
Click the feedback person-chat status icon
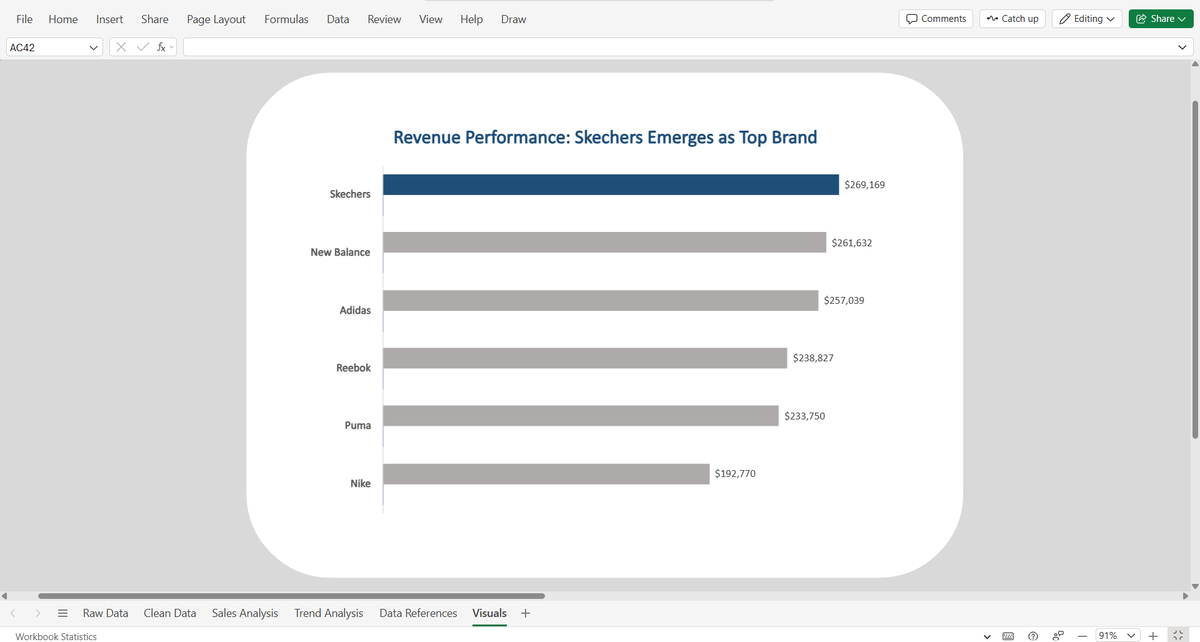pyautogui.click(x=1057, y=635)
